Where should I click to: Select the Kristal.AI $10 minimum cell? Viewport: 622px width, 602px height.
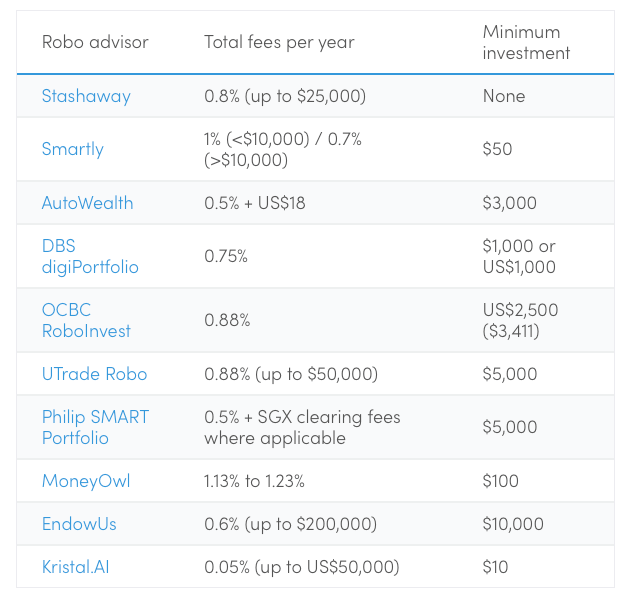[x=495, y=567]
